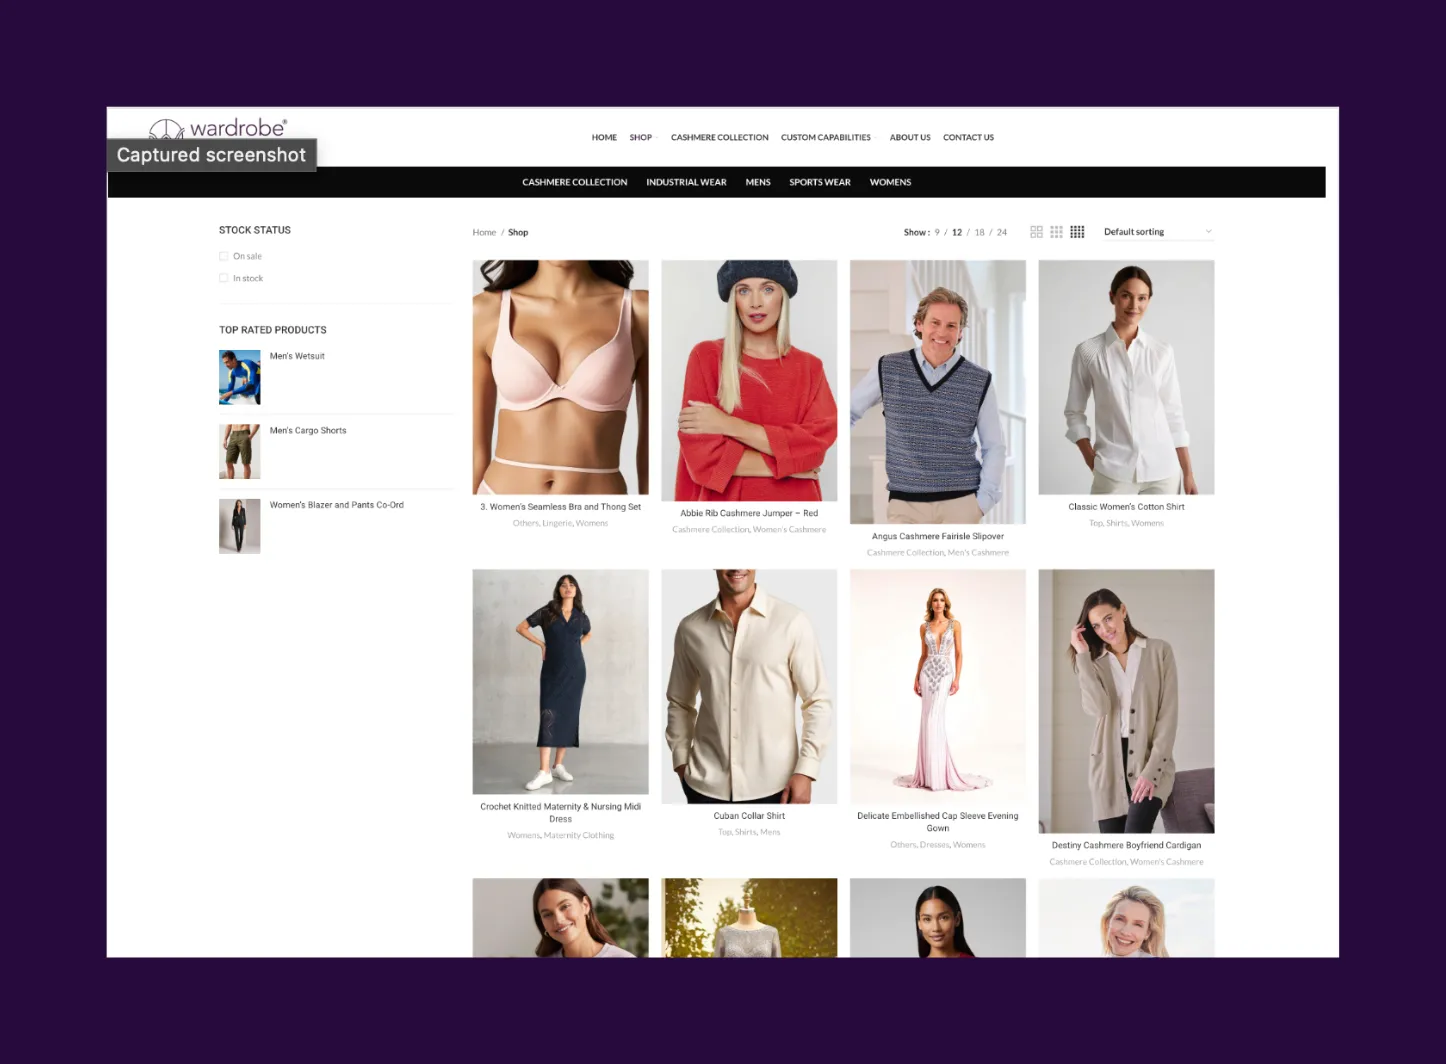Show 24 products per page
The height and width of the screenshot is (1064, 1446).
(x=1002, y=232)
